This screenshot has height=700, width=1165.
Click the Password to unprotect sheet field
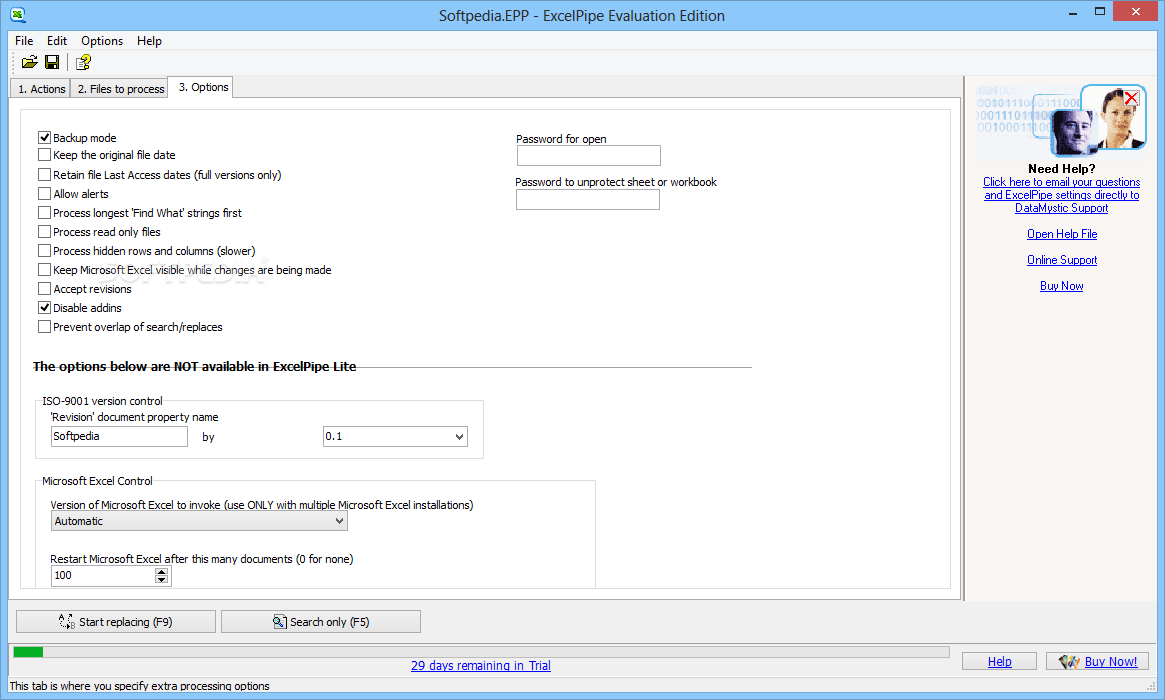pos(588,199)
